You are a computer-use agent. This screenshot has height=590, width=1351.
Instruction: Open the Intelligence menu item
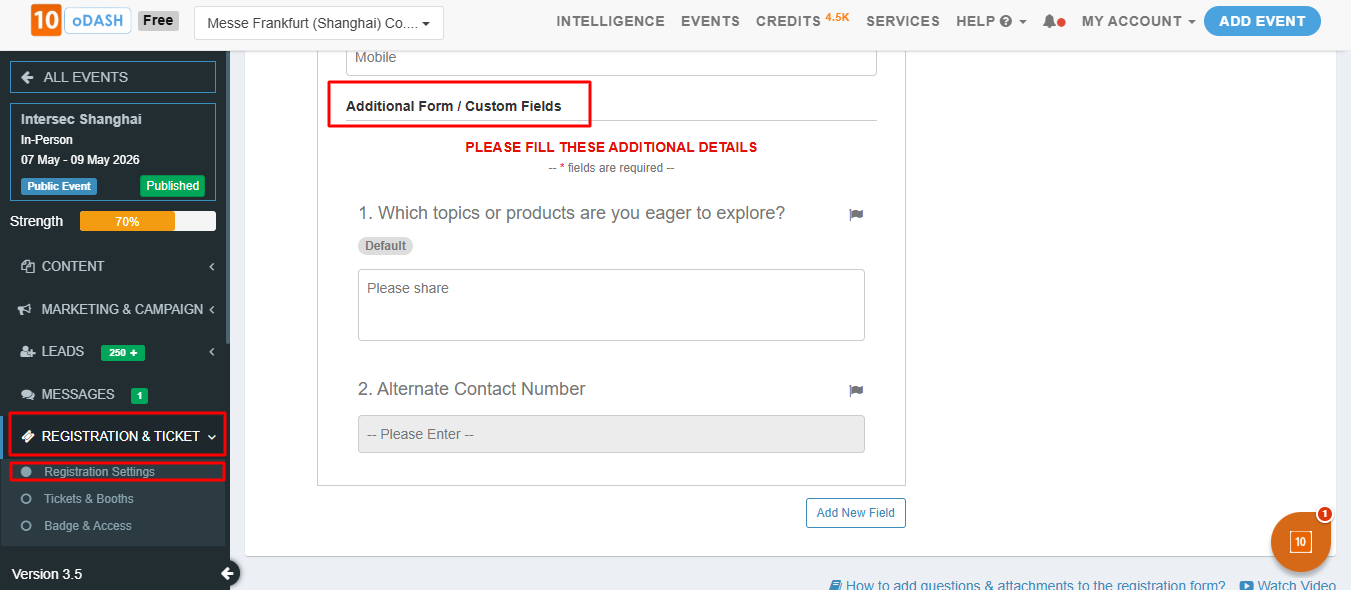click(610, 21)
